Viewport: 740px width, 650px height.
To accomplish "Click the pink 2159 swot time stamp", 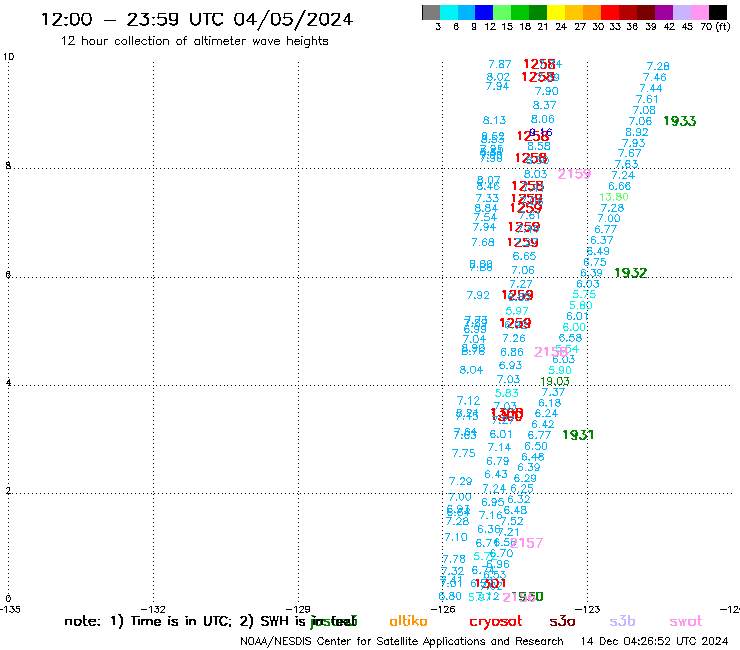I will [x=574, y=174].
